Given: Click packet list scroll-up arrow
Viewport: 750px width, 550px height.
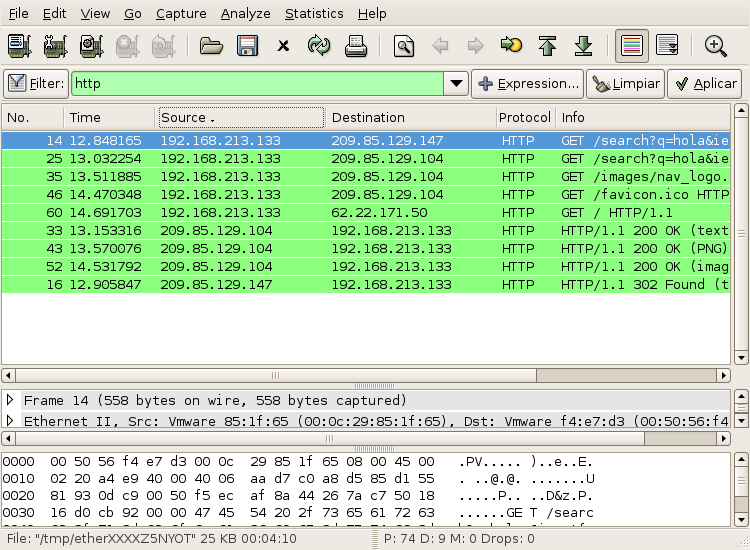Looking at the screenshot, I should click(741, 111).
